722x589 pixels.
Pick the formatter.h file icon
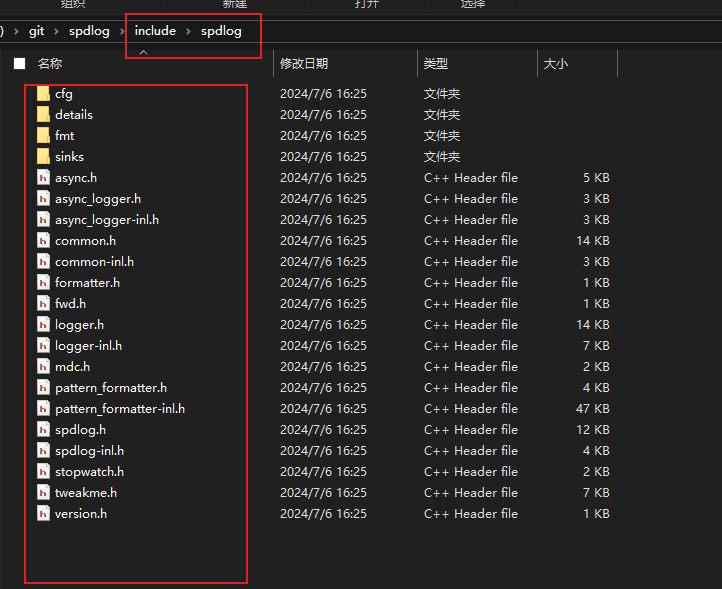pos(43,283)
